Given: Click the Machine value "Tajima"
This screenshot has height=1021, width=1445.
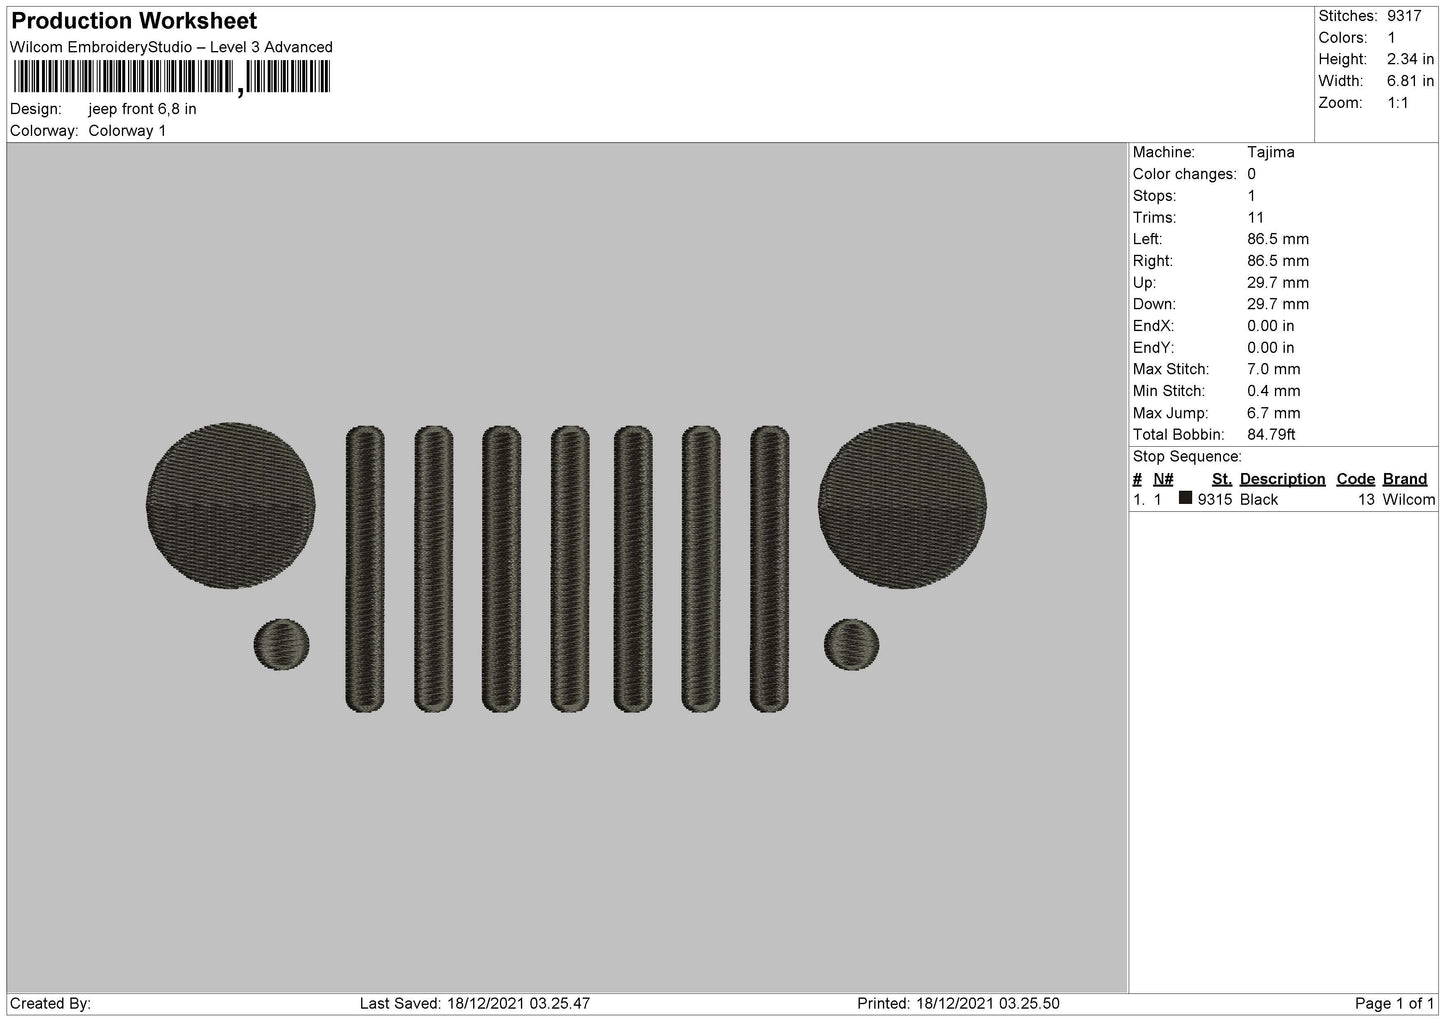Looking at the screenshot, I should 1270,152.
